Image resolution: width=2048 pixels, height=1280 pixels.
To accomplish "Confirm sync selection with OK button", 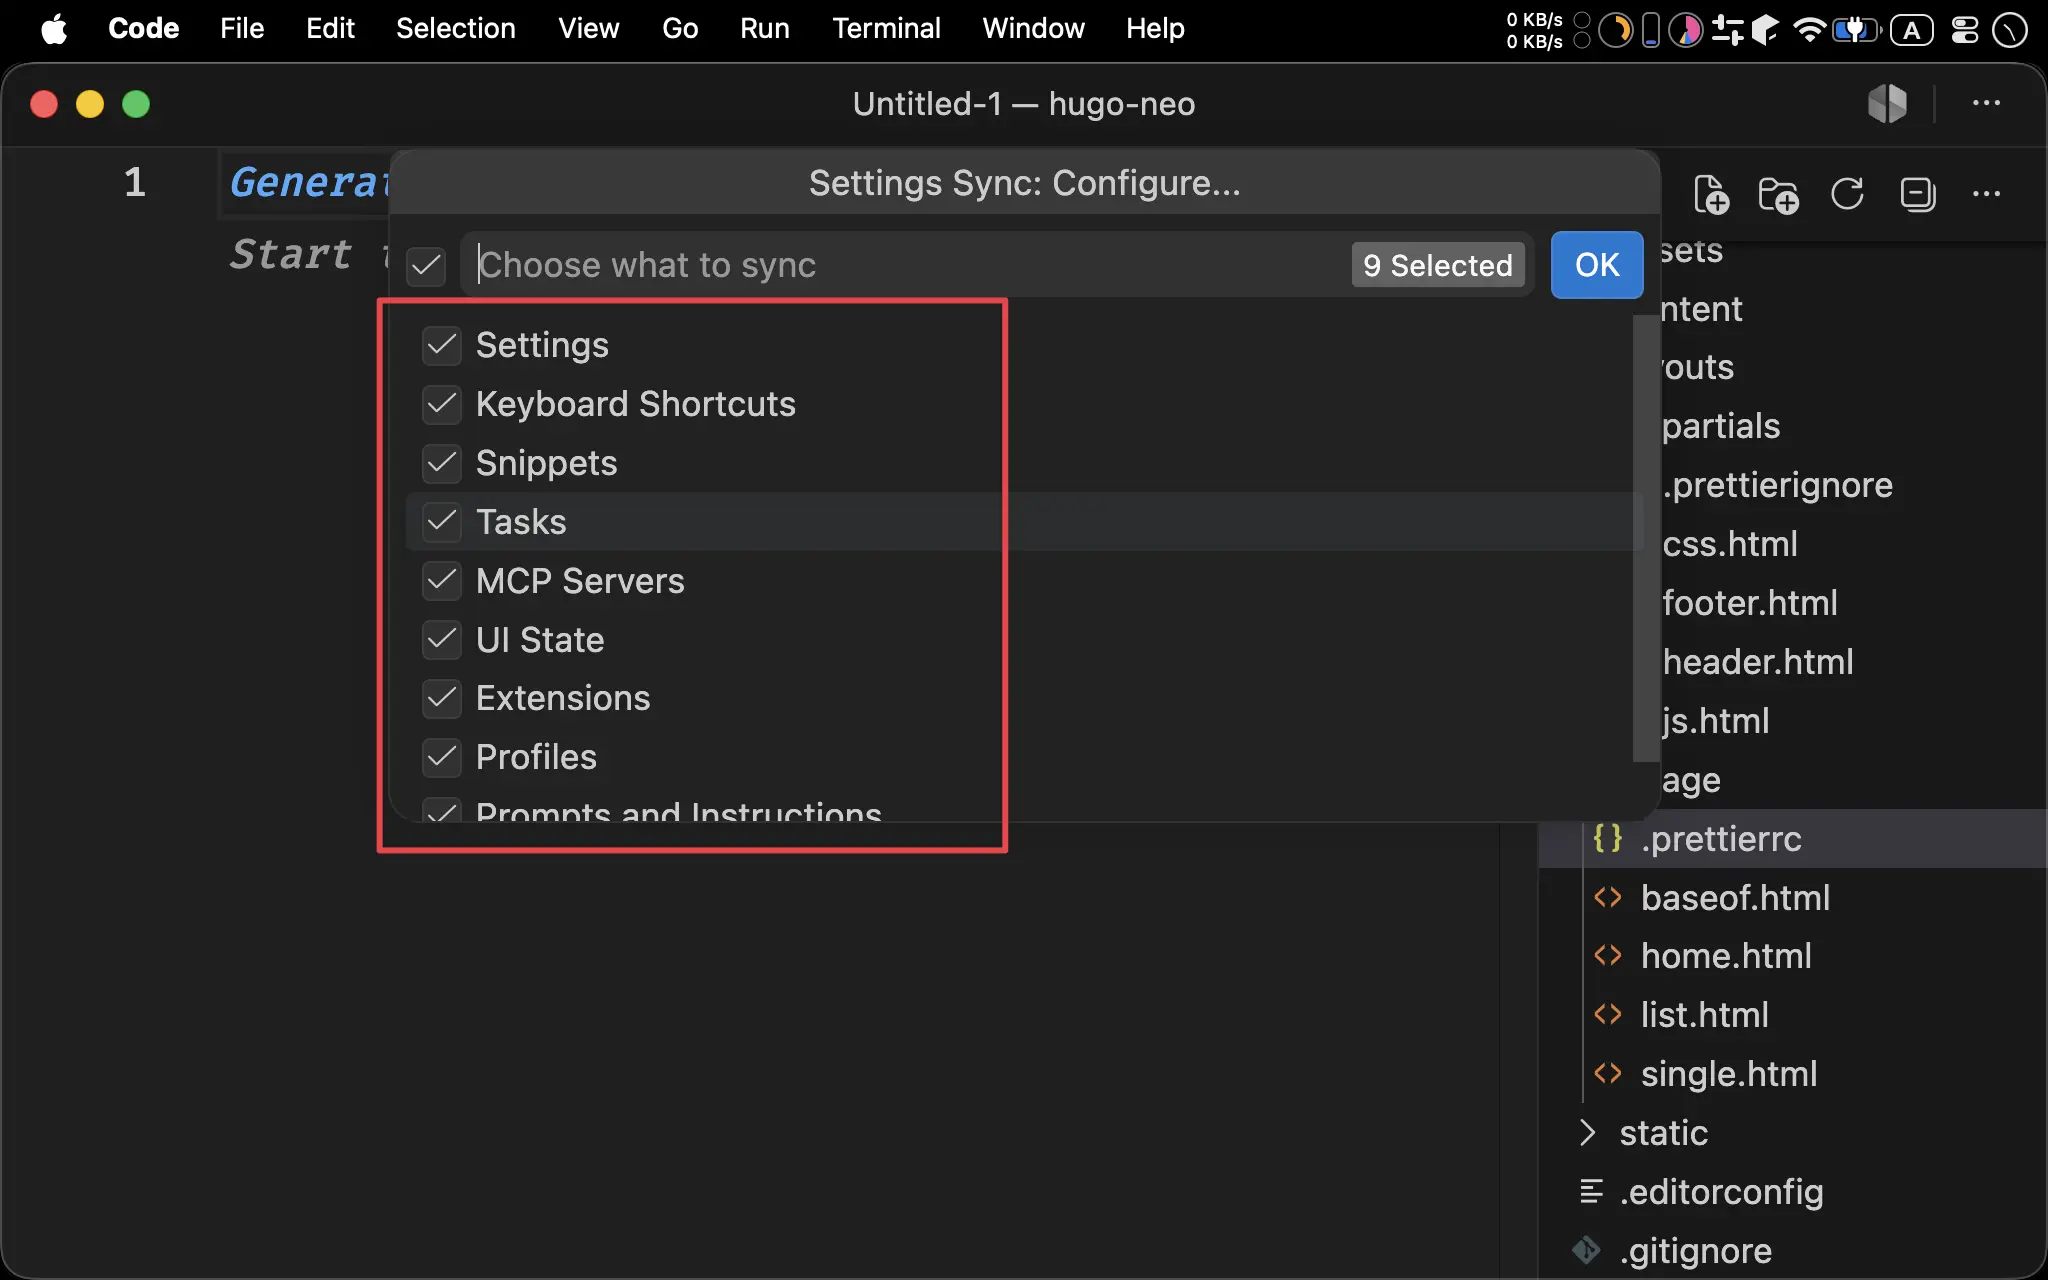I will click(1597, 265).
